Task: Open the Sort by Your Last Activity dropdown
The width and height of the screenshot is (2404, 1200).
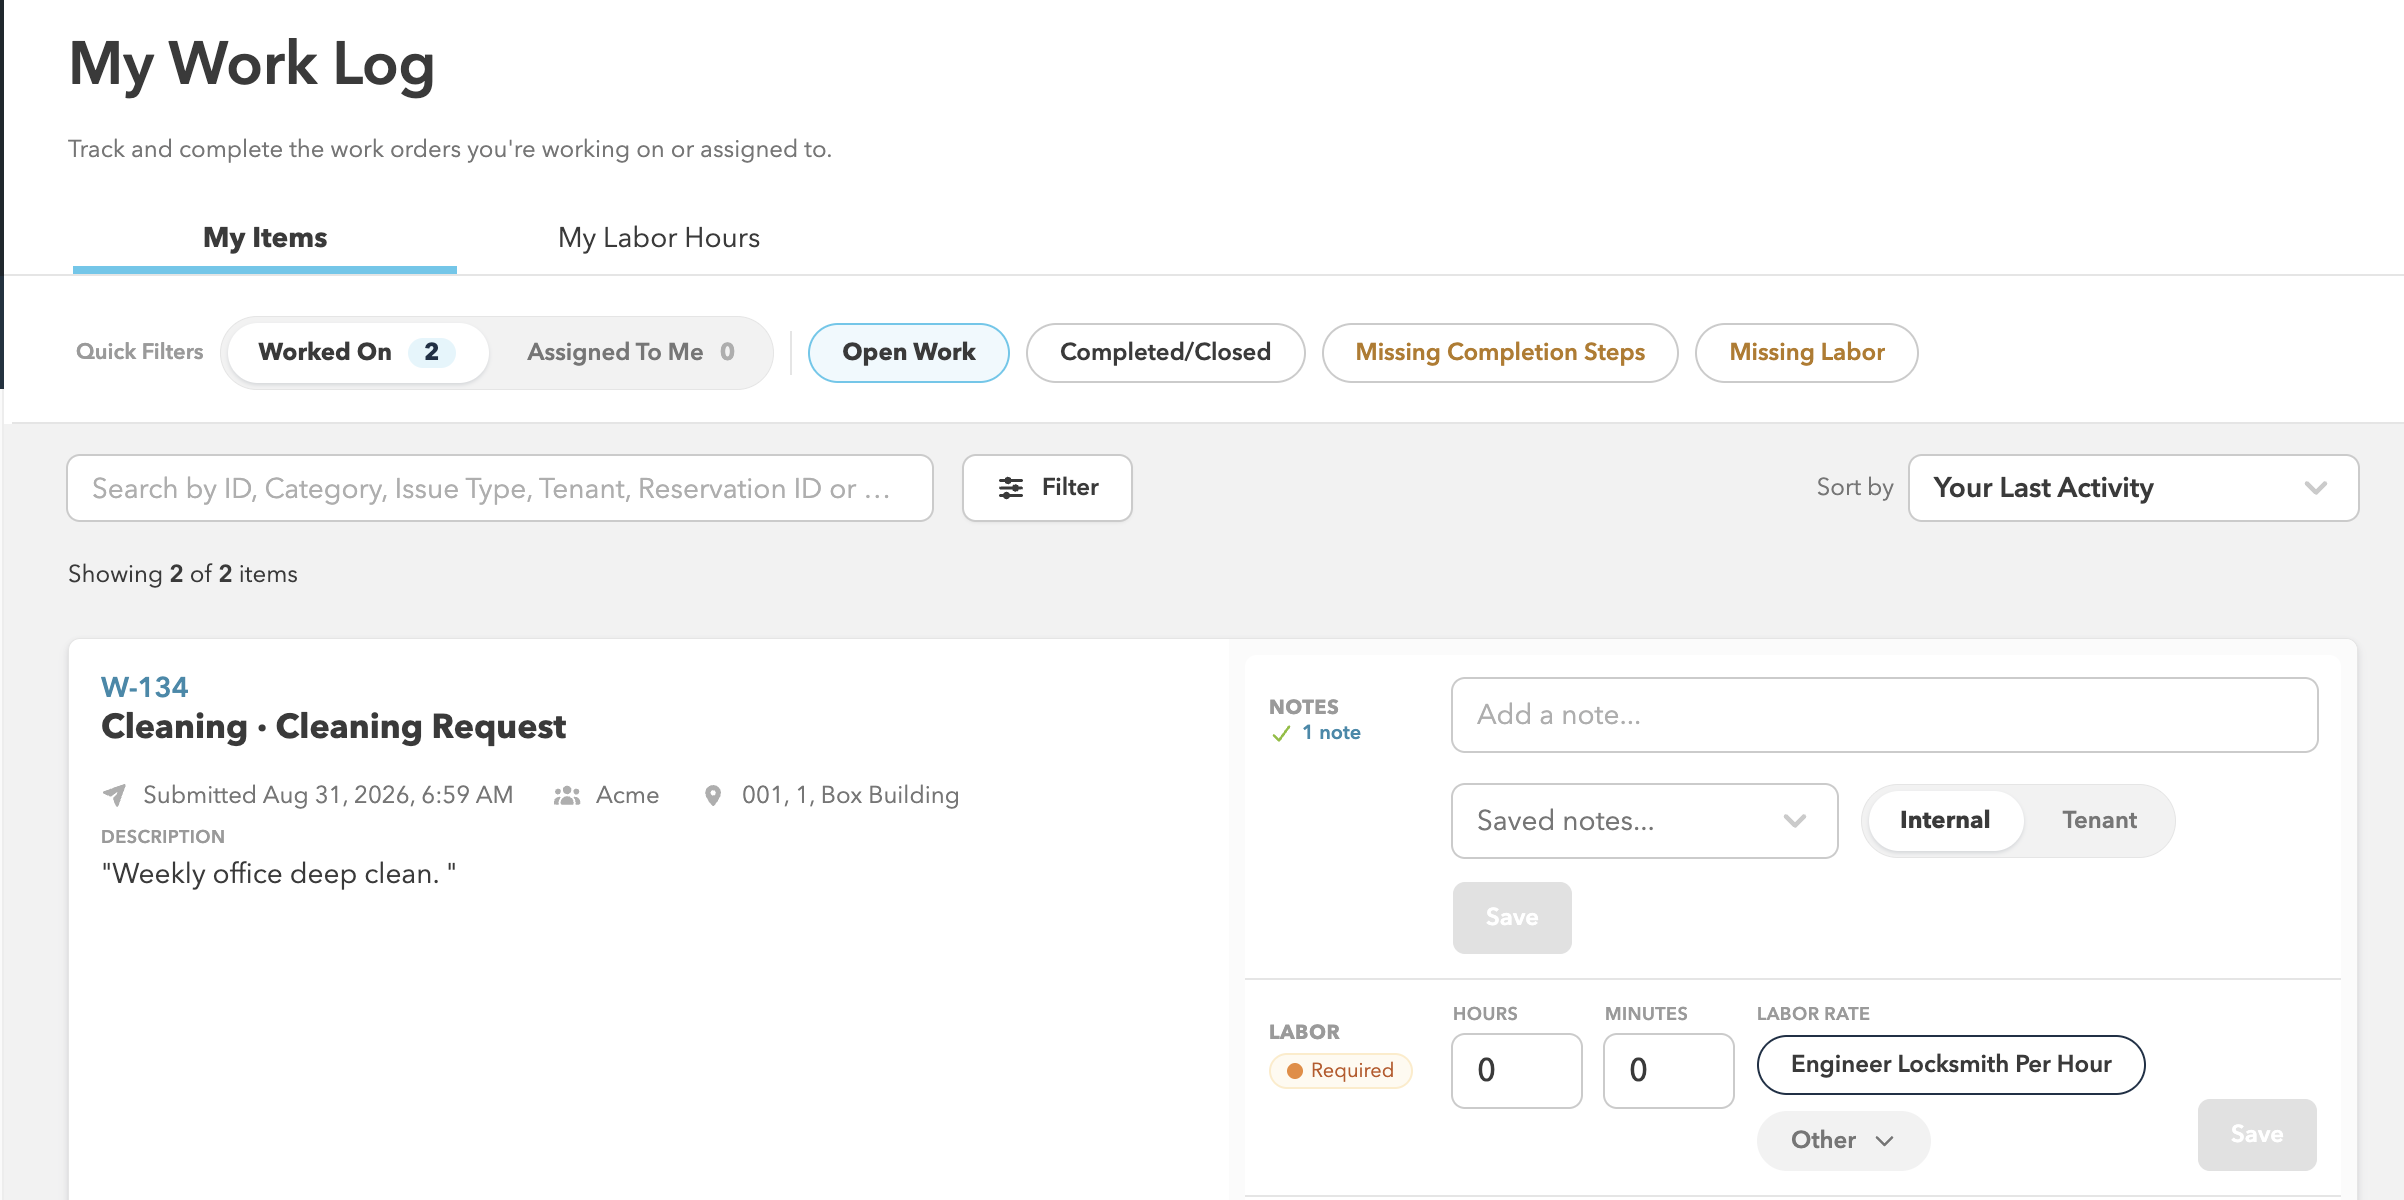Action: tap(2133, 488)
